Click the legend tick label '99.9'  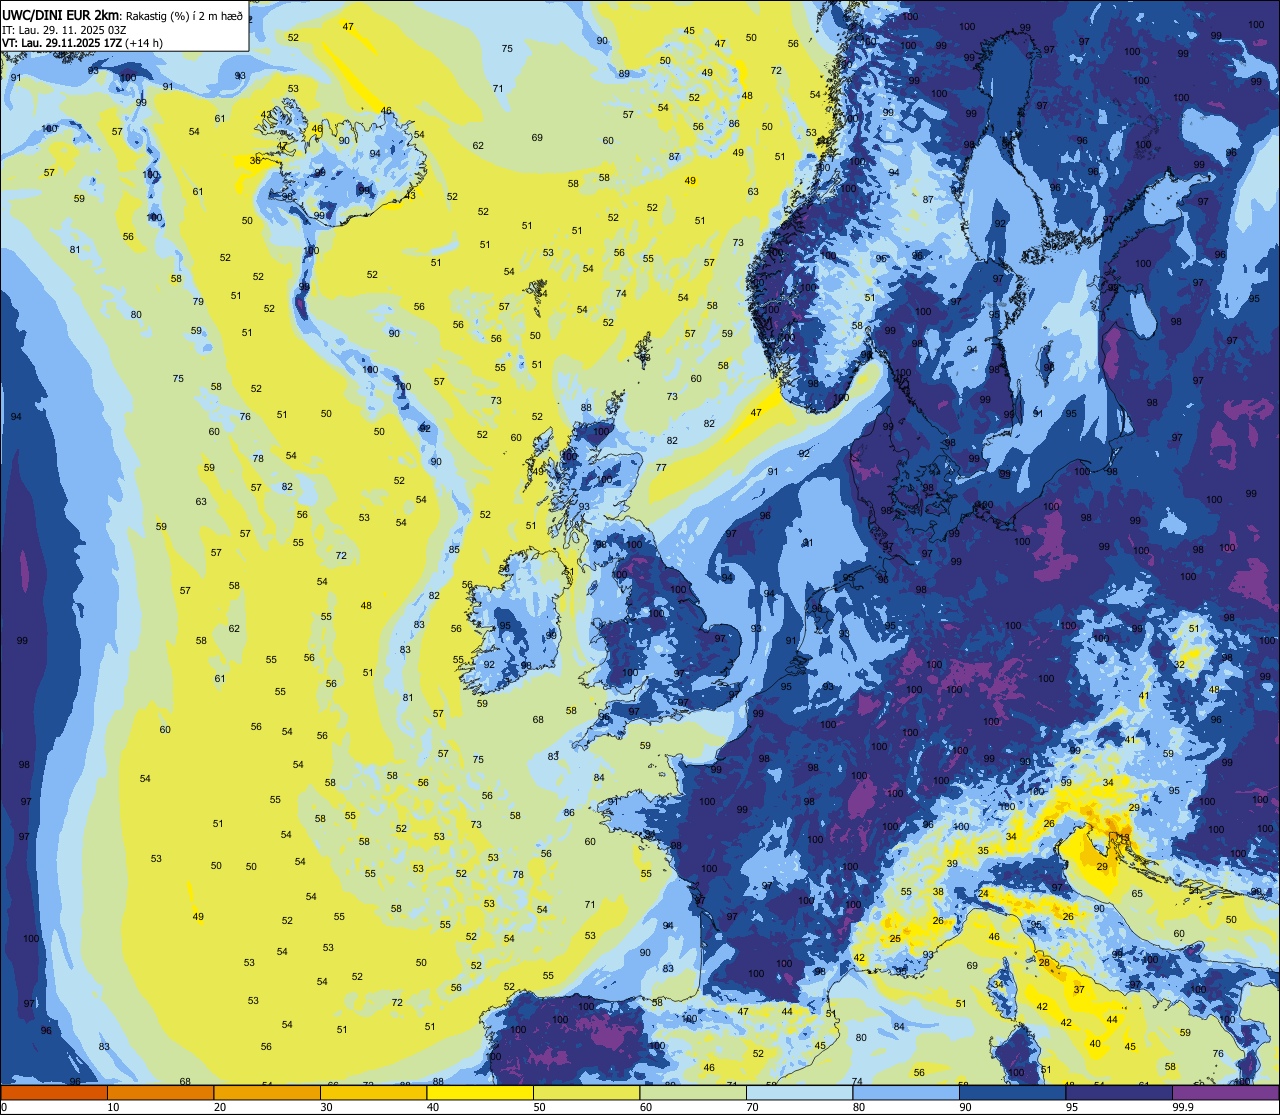1183,1107
